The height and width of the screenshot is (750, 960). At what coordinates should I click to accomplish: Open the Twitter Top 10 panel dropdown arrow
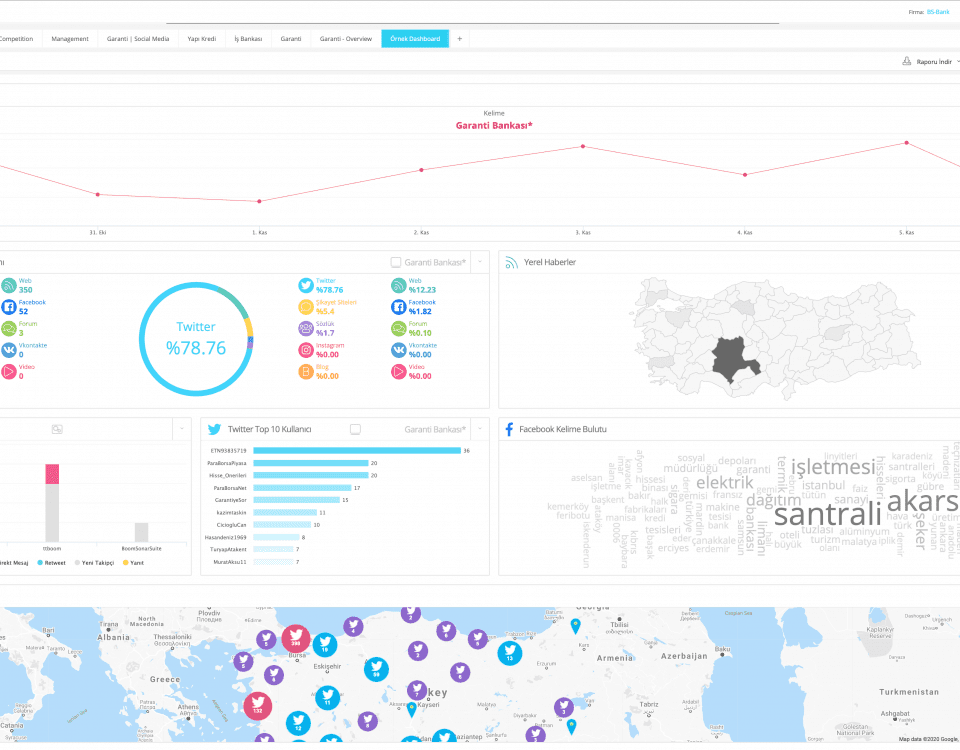(479, 429)
